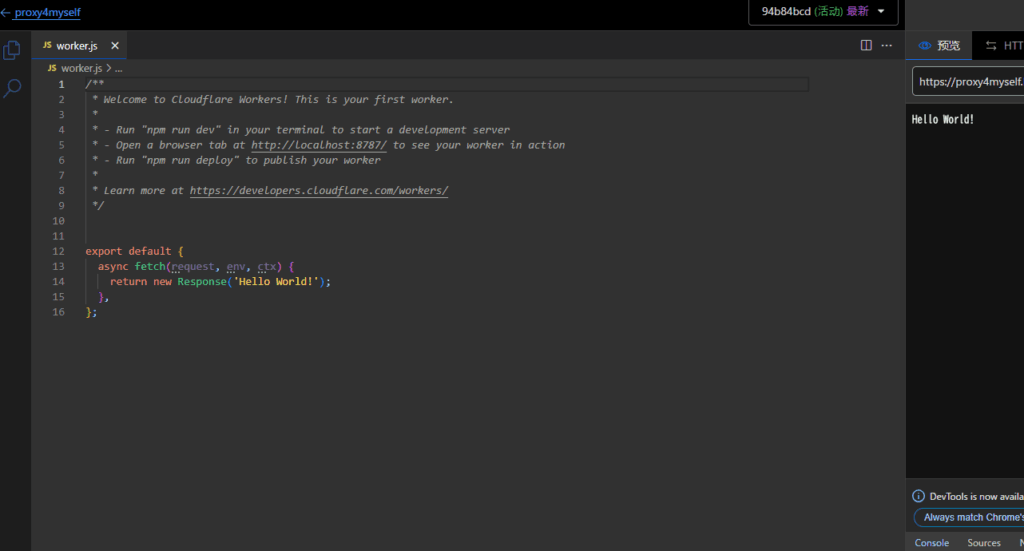1024x551 pixels.
Task: Switch to the Sources tab in DevTools
Action: click(x=983, y=543)
